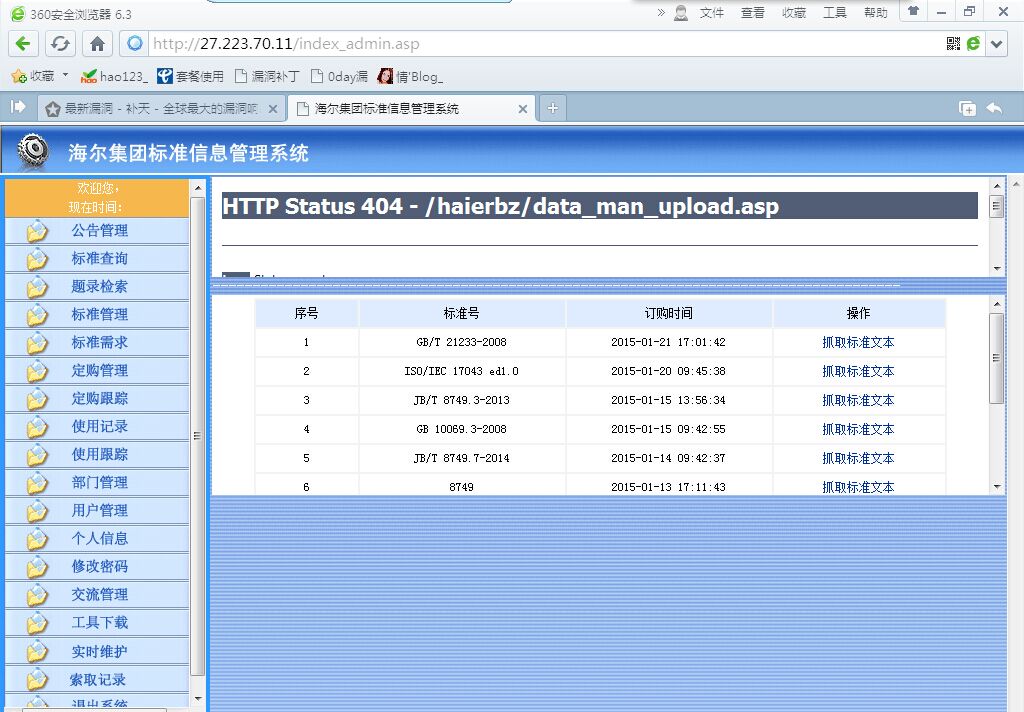Viewport: 1024px width, 712px height.
Task: Open the user account avatar icon
Action: [x=680, y=12]
